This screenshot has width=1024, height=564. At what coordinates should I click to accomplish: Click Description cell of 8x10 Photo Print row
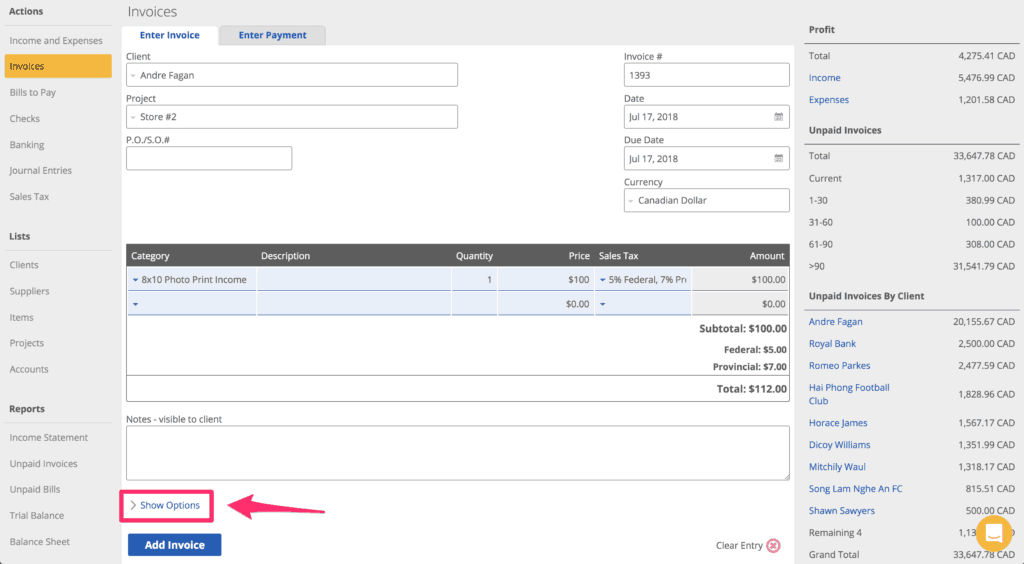point(354,279)
